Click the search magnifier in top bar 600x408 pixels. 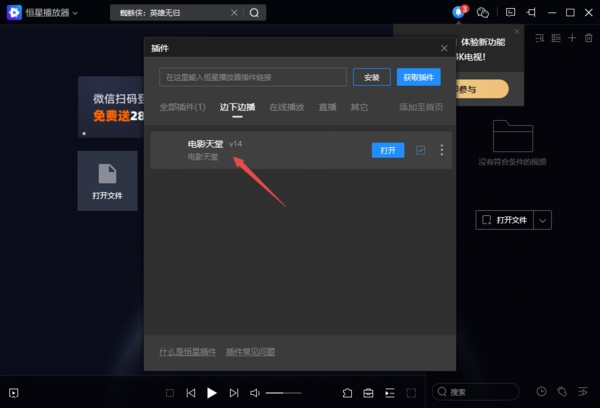[x=254, y=13]
